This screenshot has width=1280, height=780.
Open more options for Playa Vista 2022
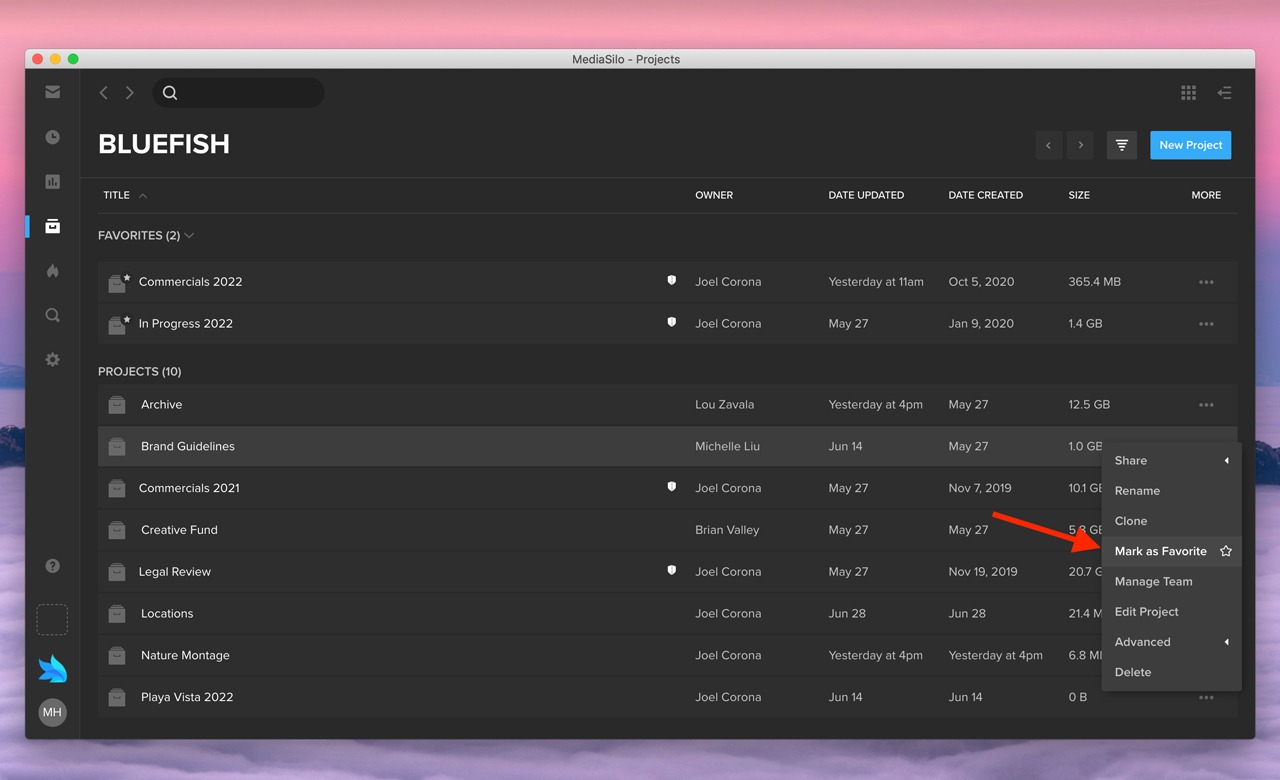[x=1206, y=698]
